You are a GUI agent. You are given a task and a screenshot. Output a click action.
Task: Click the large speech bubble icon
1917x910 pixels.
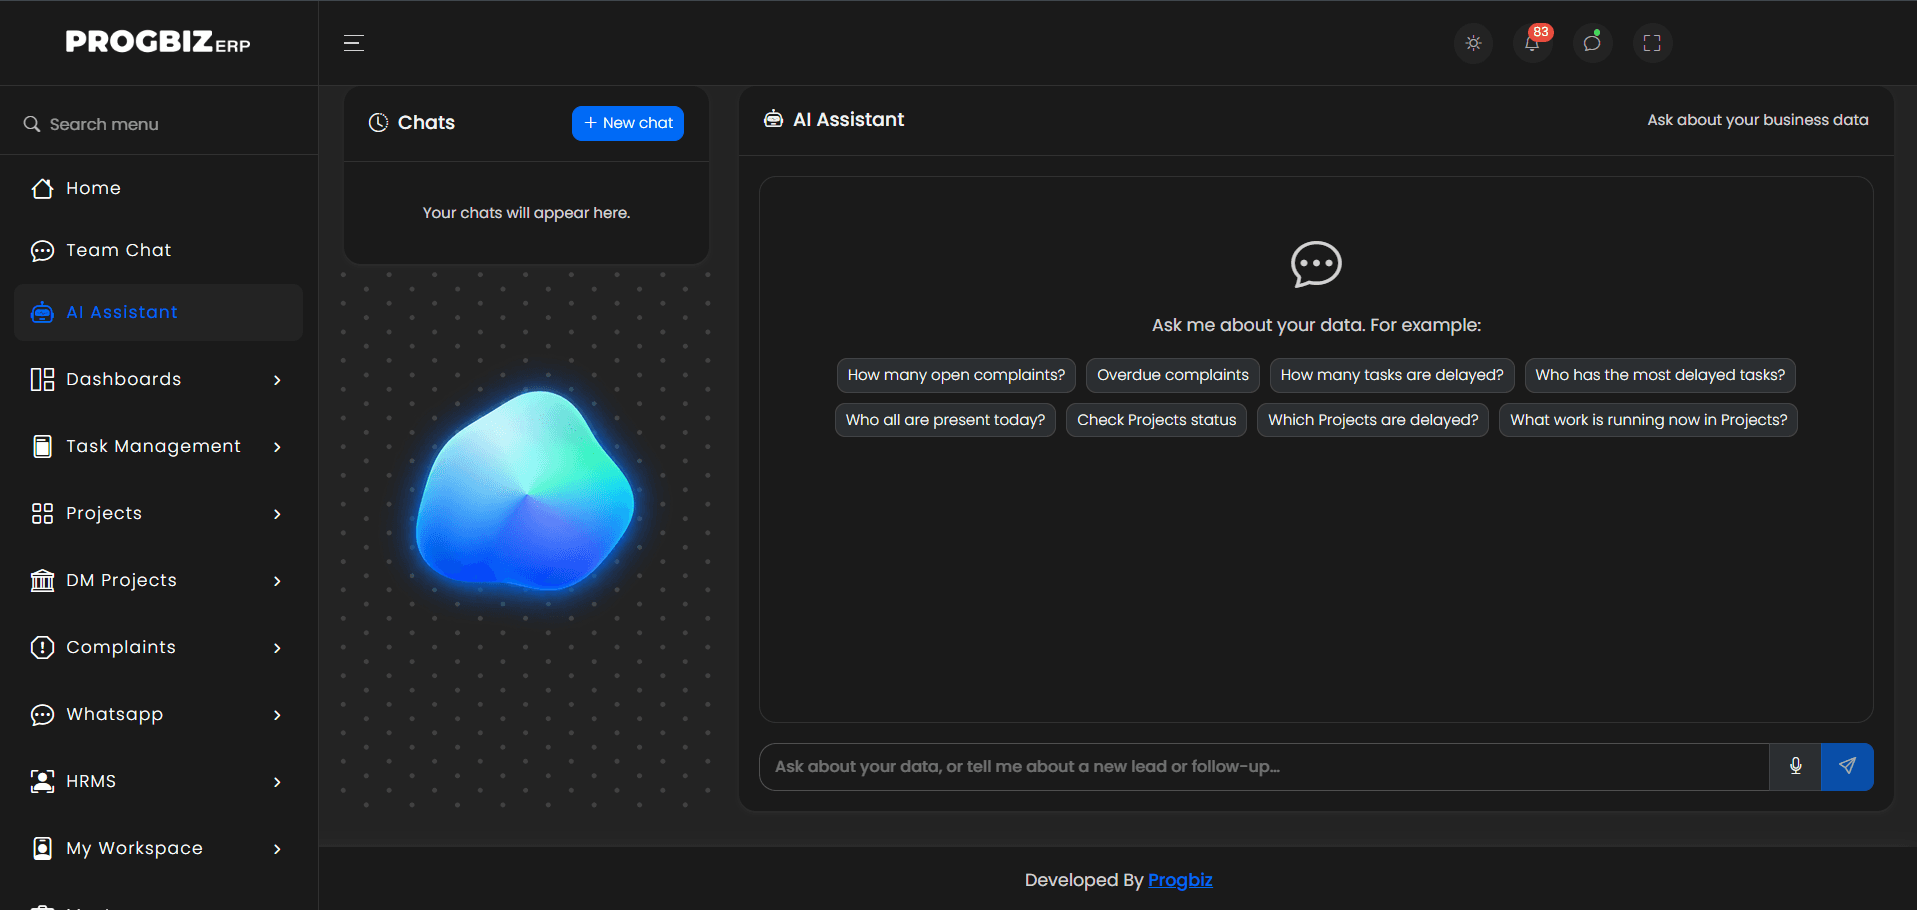(1316, 264)
